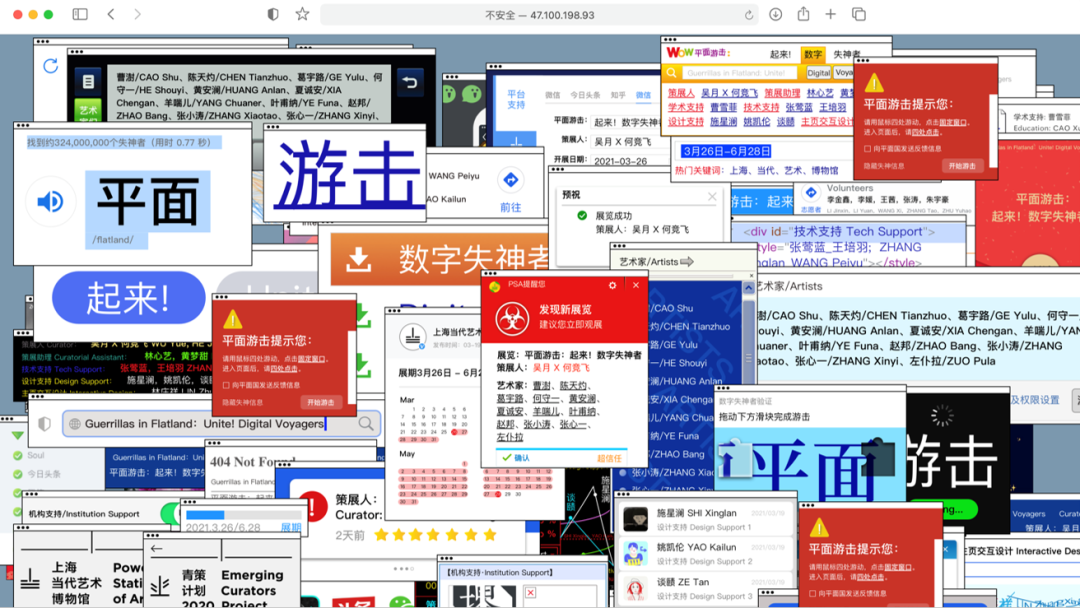
Task: Click the reload icon in top-left popup
Action: pyautogui.click(x=50, y=67)
